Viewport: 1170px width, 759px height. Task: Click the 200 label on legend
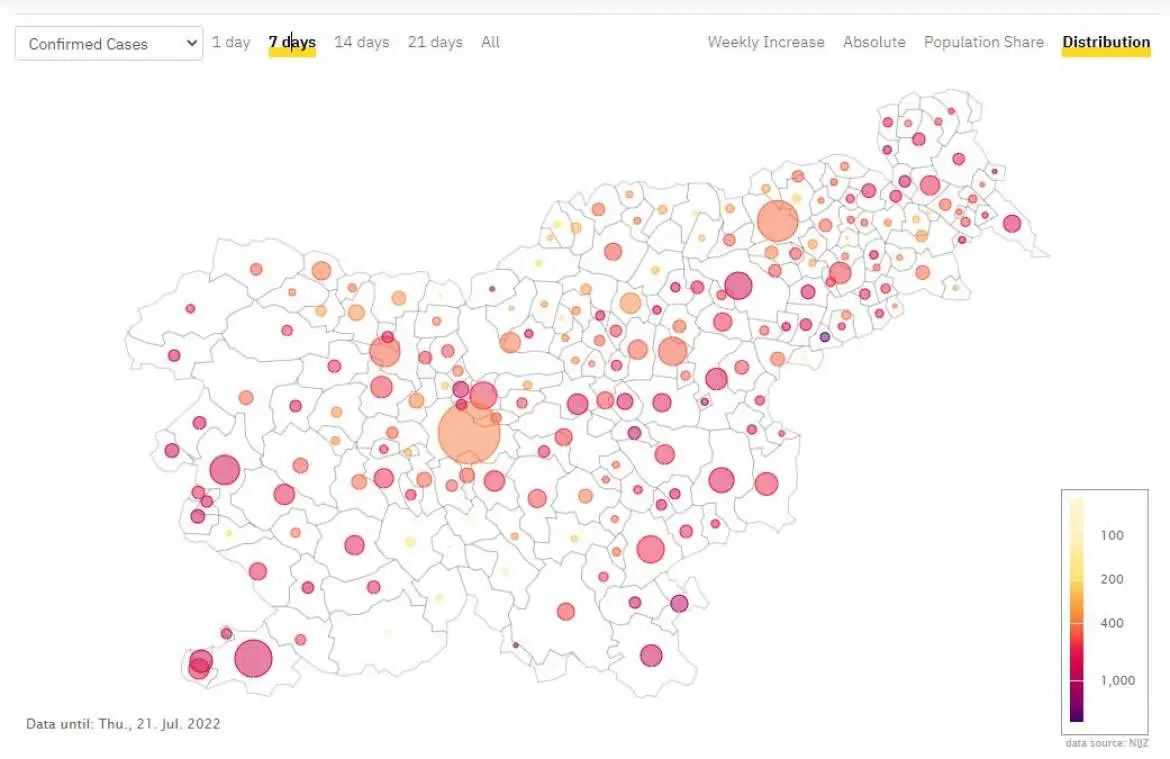tap(1111, 579)
